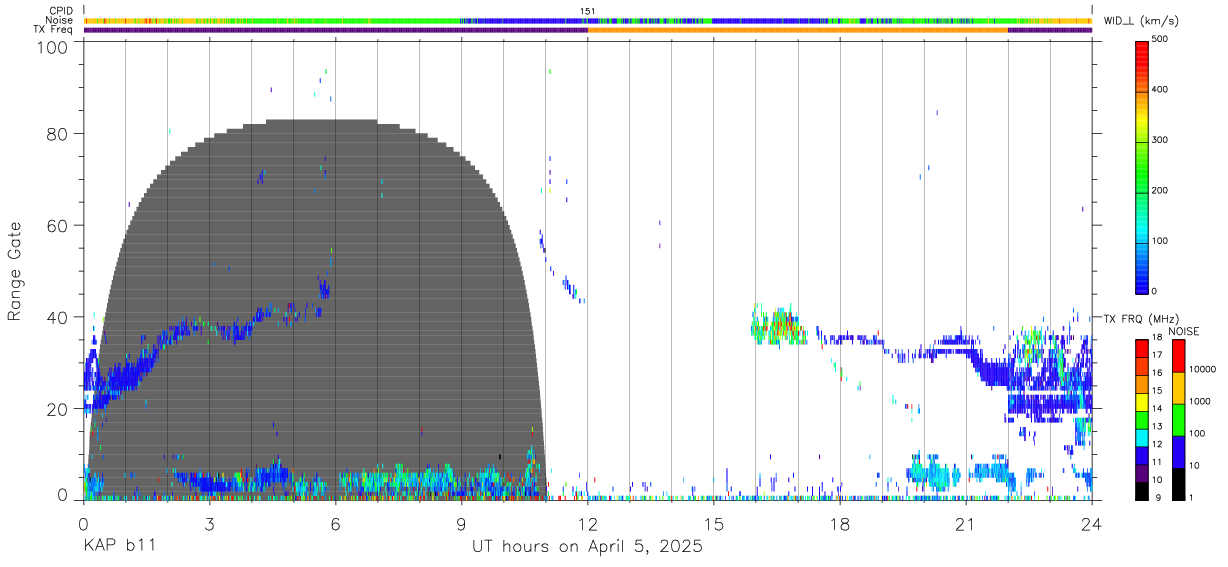Click the 11 MHz blue swatch in TX FRQ legend
The image size is (1228, 567).
[1142, 455]
